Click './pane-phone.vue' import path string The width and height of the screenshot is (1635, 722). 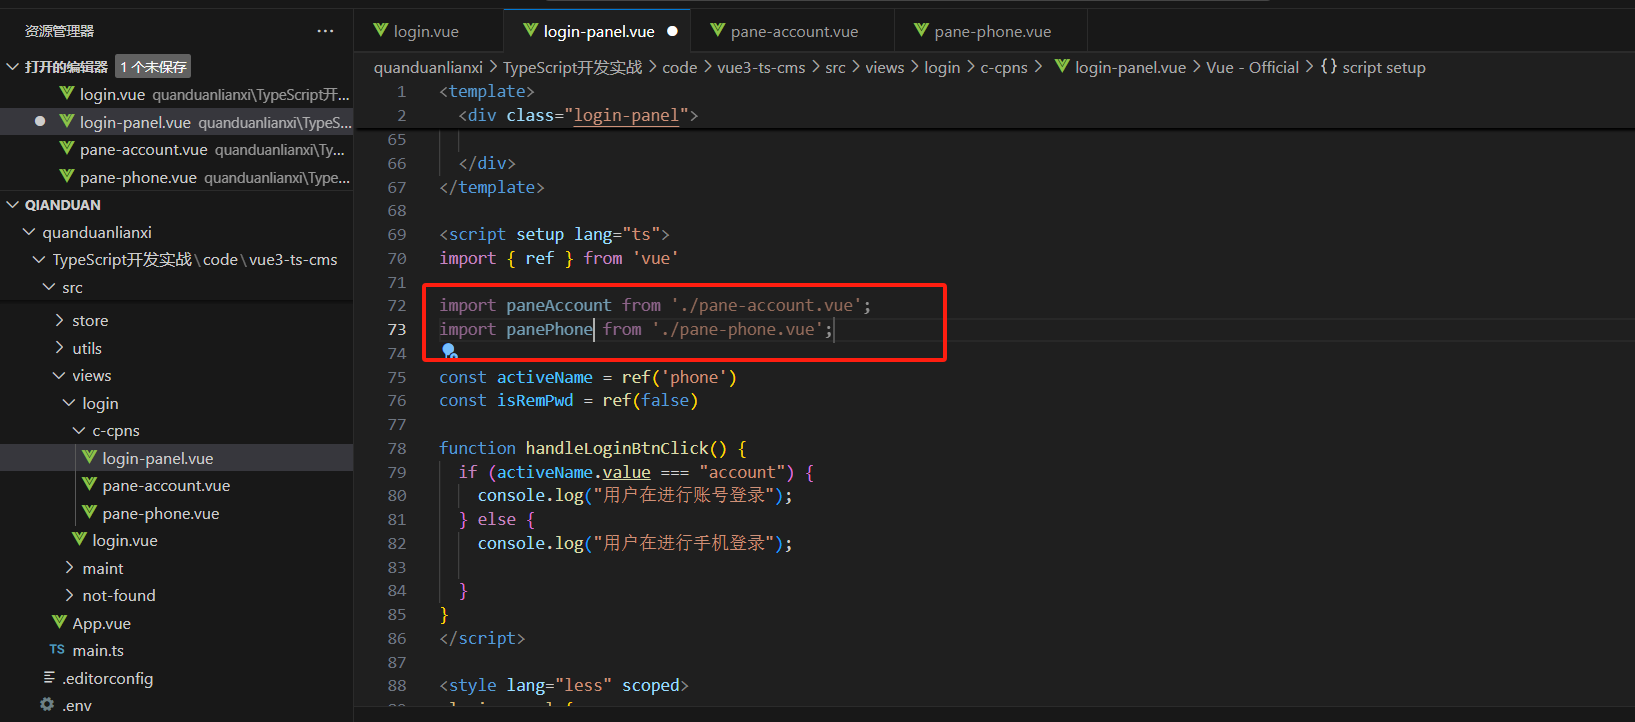tap(737, 329)
